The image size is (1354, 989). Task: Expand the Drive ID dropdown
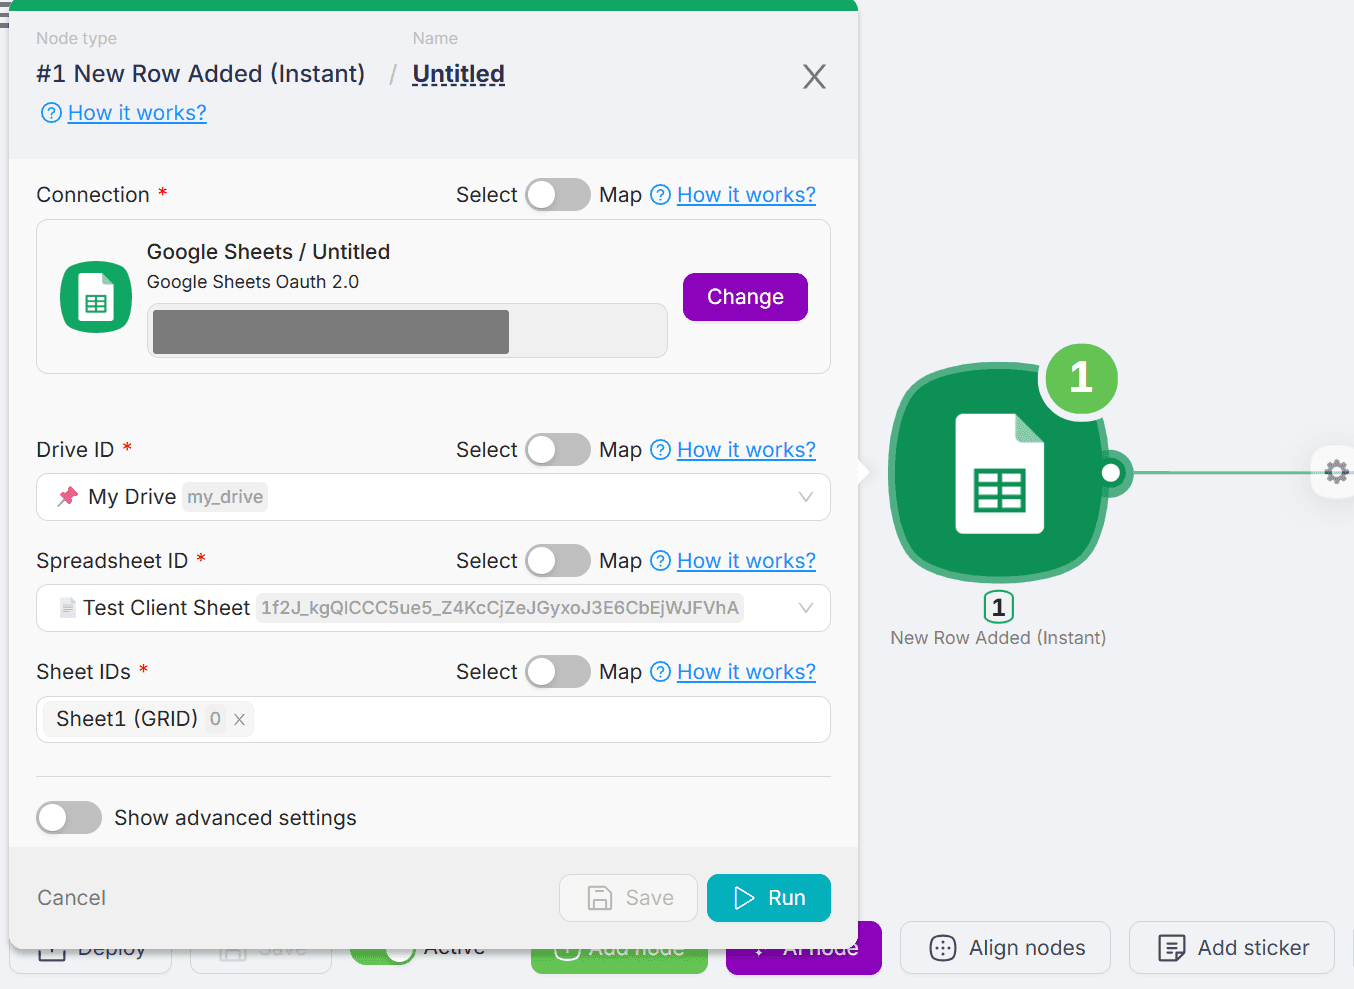(805, 497)
